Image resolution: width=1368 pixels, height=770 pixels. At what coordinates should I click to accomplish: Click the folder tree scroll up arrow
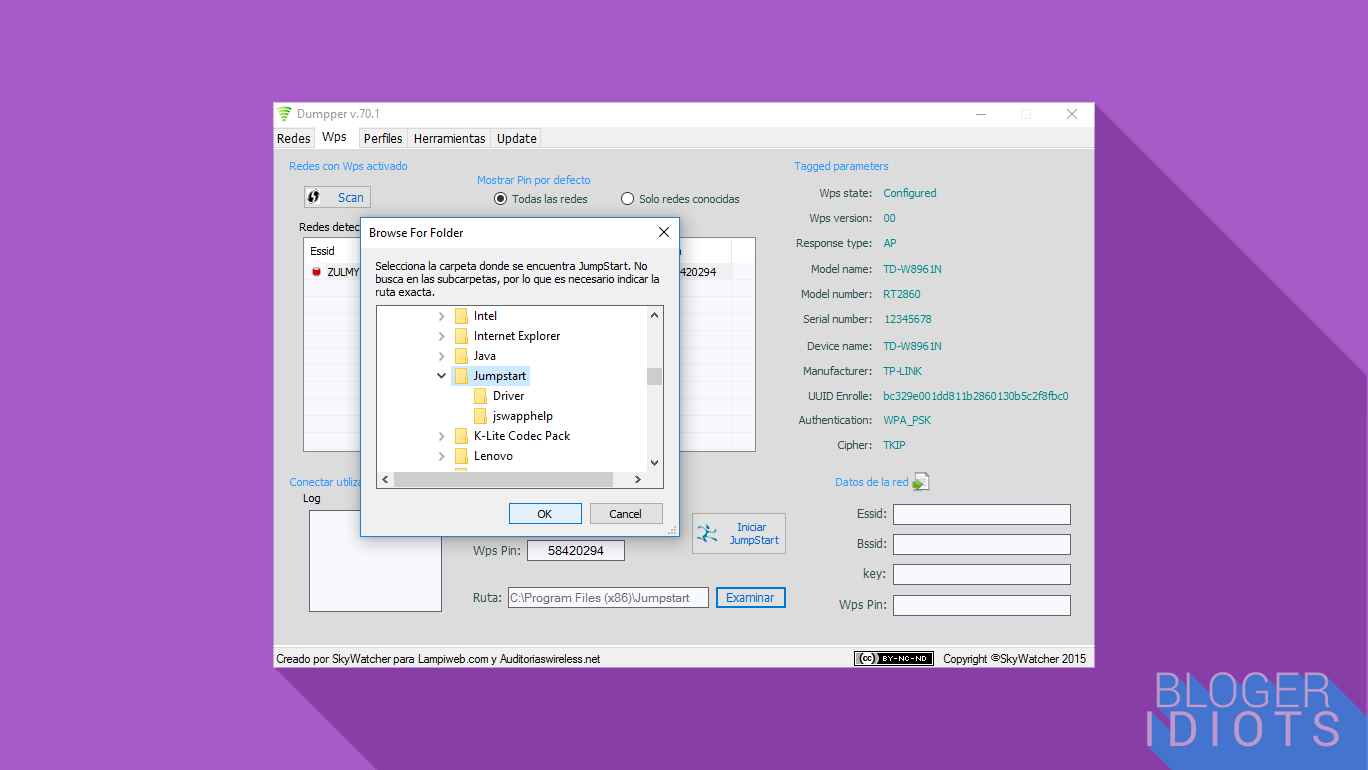tap(655, 316)
